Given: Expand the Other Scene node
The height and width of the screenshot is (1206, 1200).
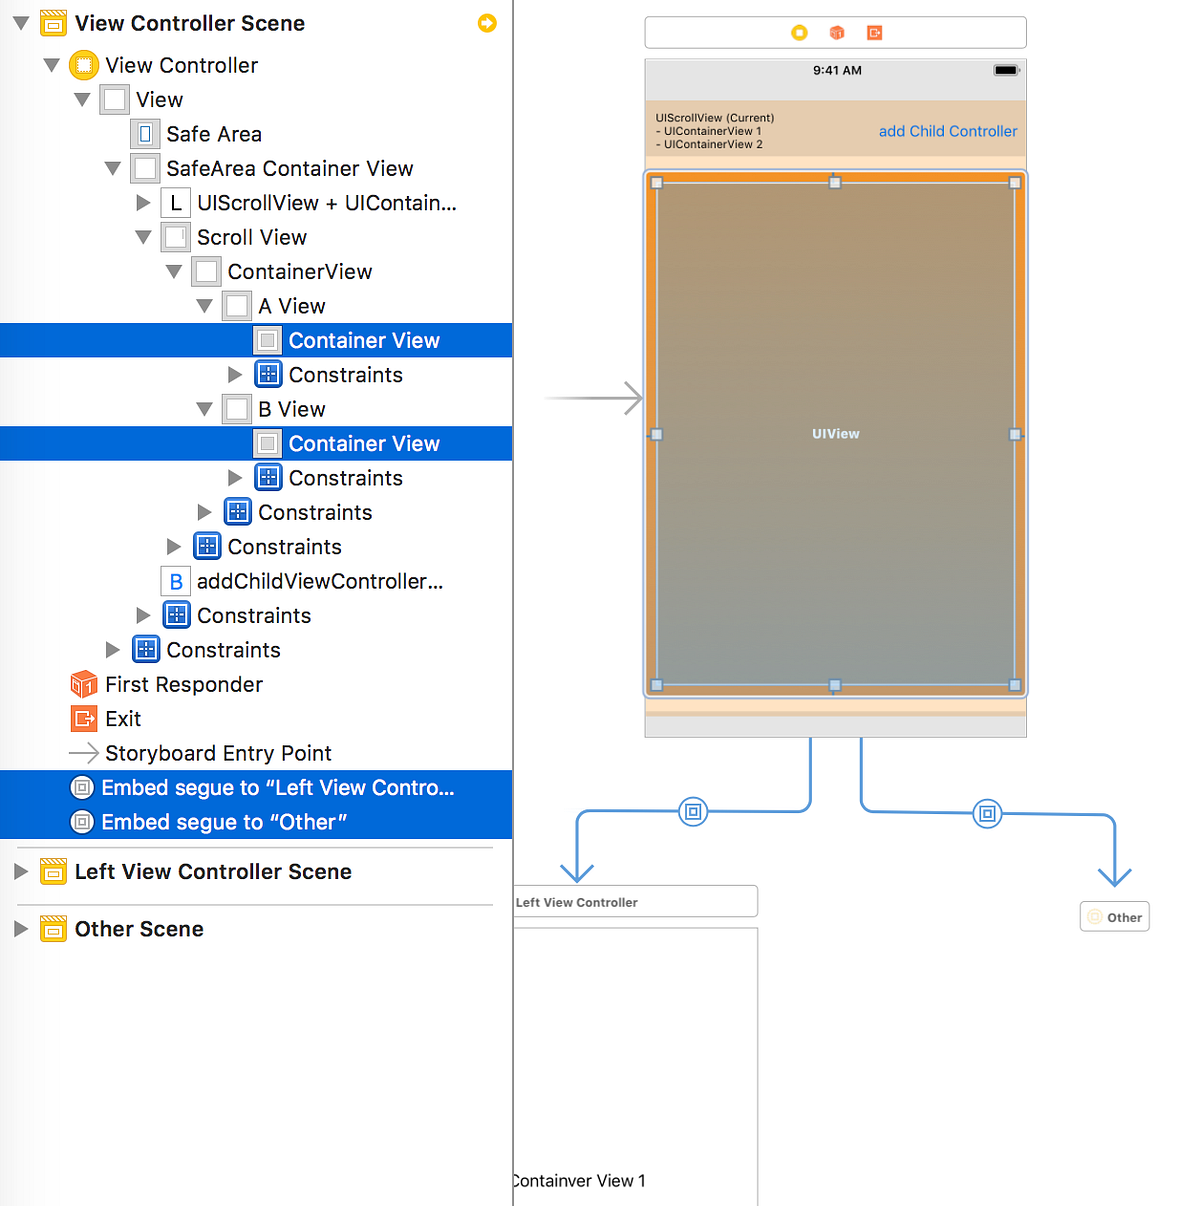Looking at the screenshot, I should point(22,928).
